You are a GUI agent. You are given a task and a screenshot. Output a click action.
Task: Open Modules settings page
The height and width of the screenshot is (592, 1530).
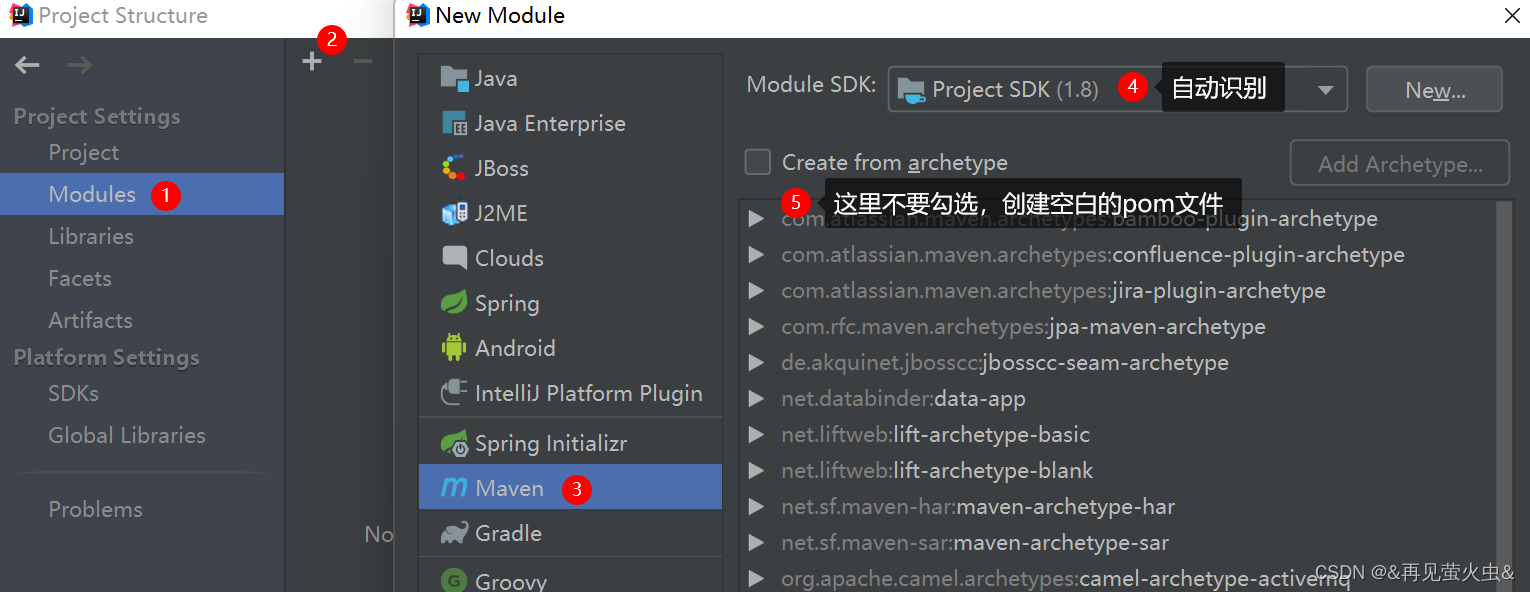pos(142,194)
